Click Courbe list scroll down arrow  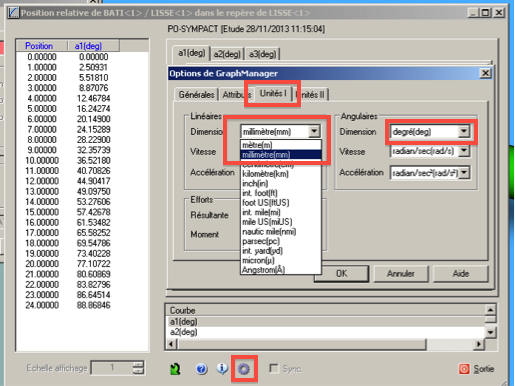490,332
